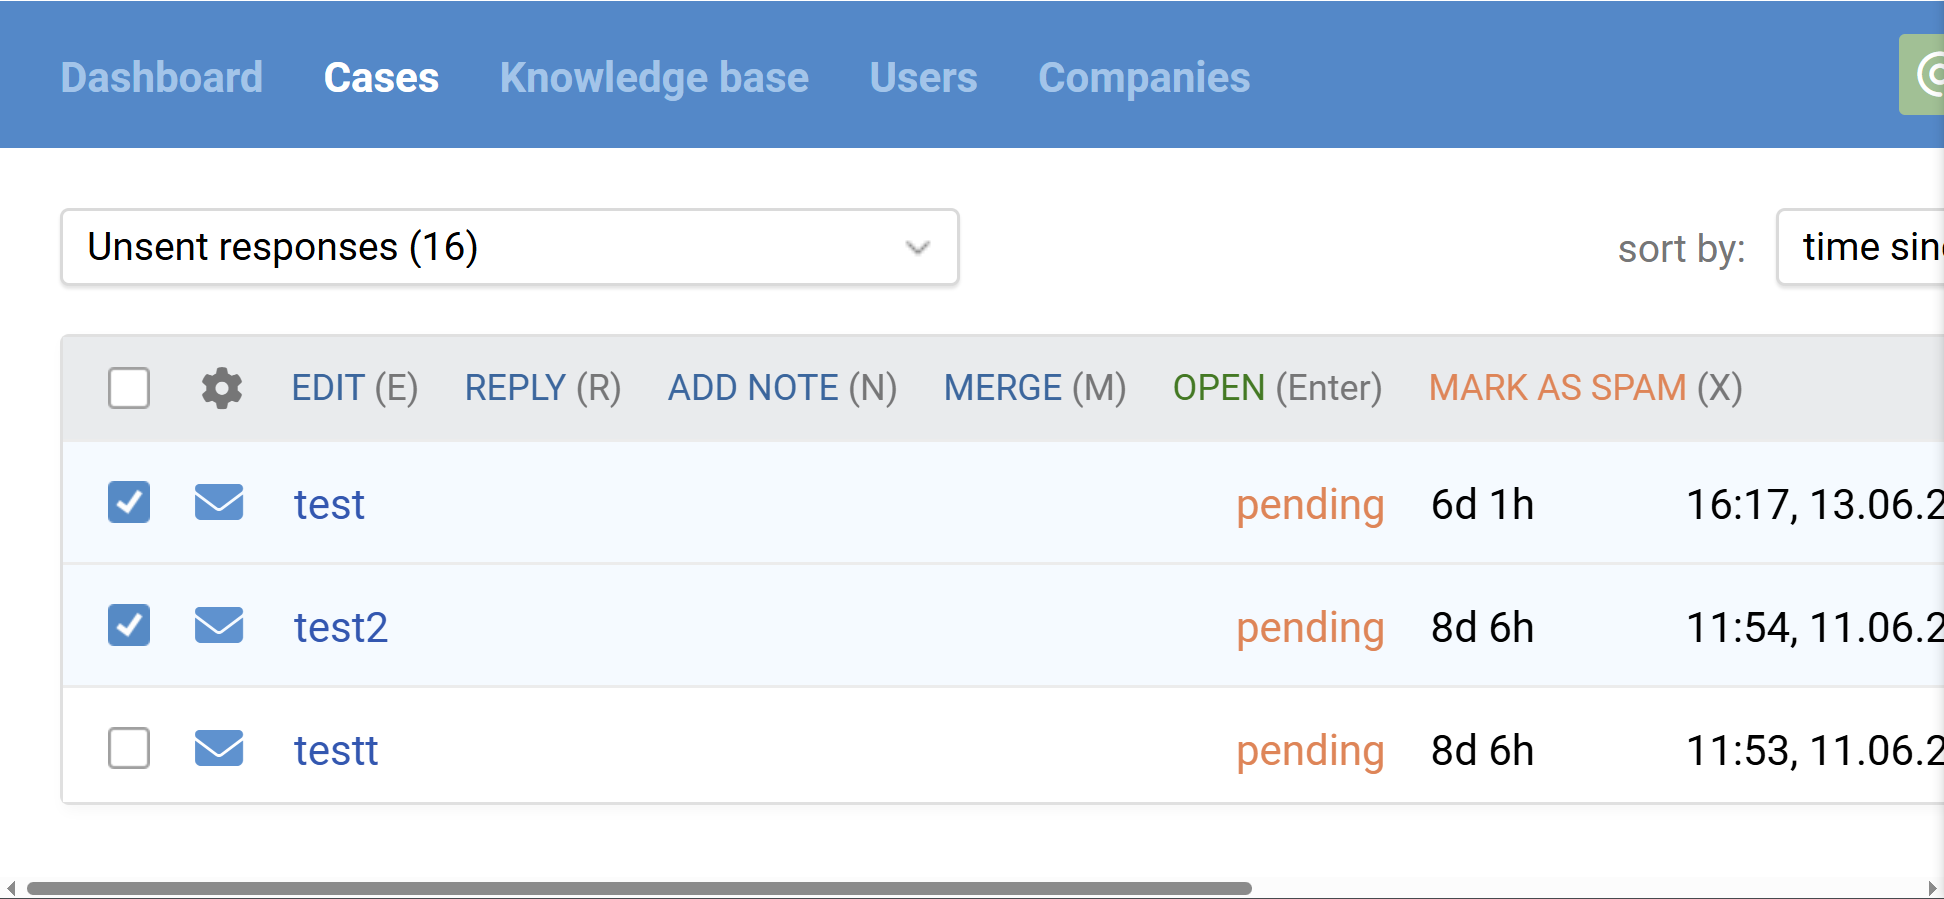This screenshot has width=1944, height=899.
Task: Click the MERGE (M) action
Action: point(1035,388)
